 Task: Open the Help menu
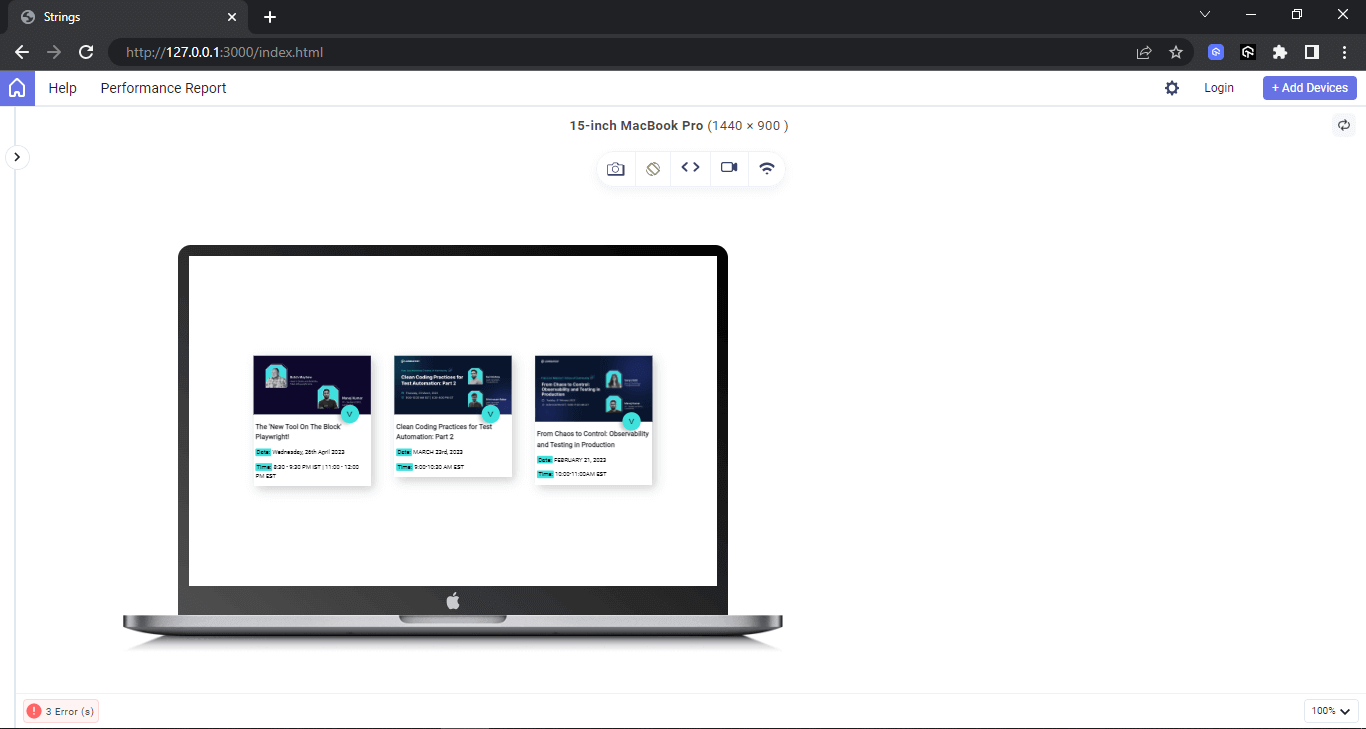[62, 88]
